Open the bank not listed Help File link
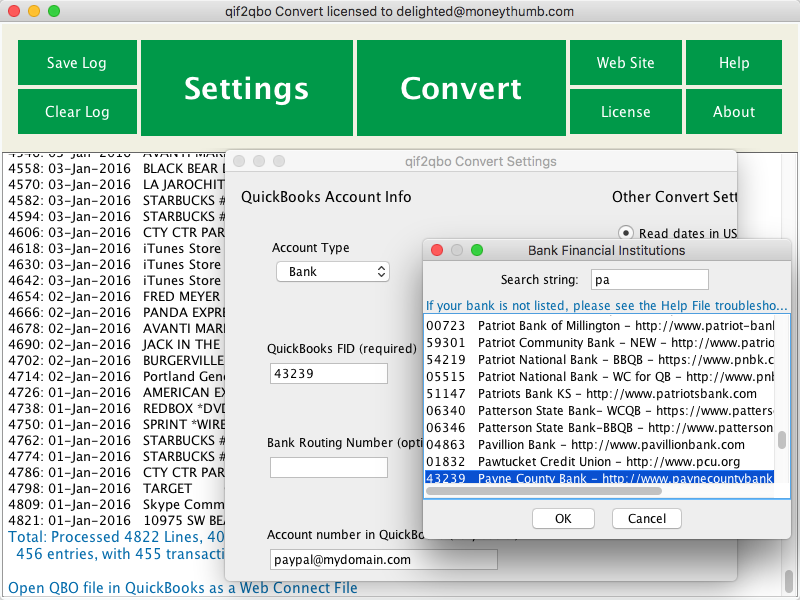 click(x=607, y=306)
